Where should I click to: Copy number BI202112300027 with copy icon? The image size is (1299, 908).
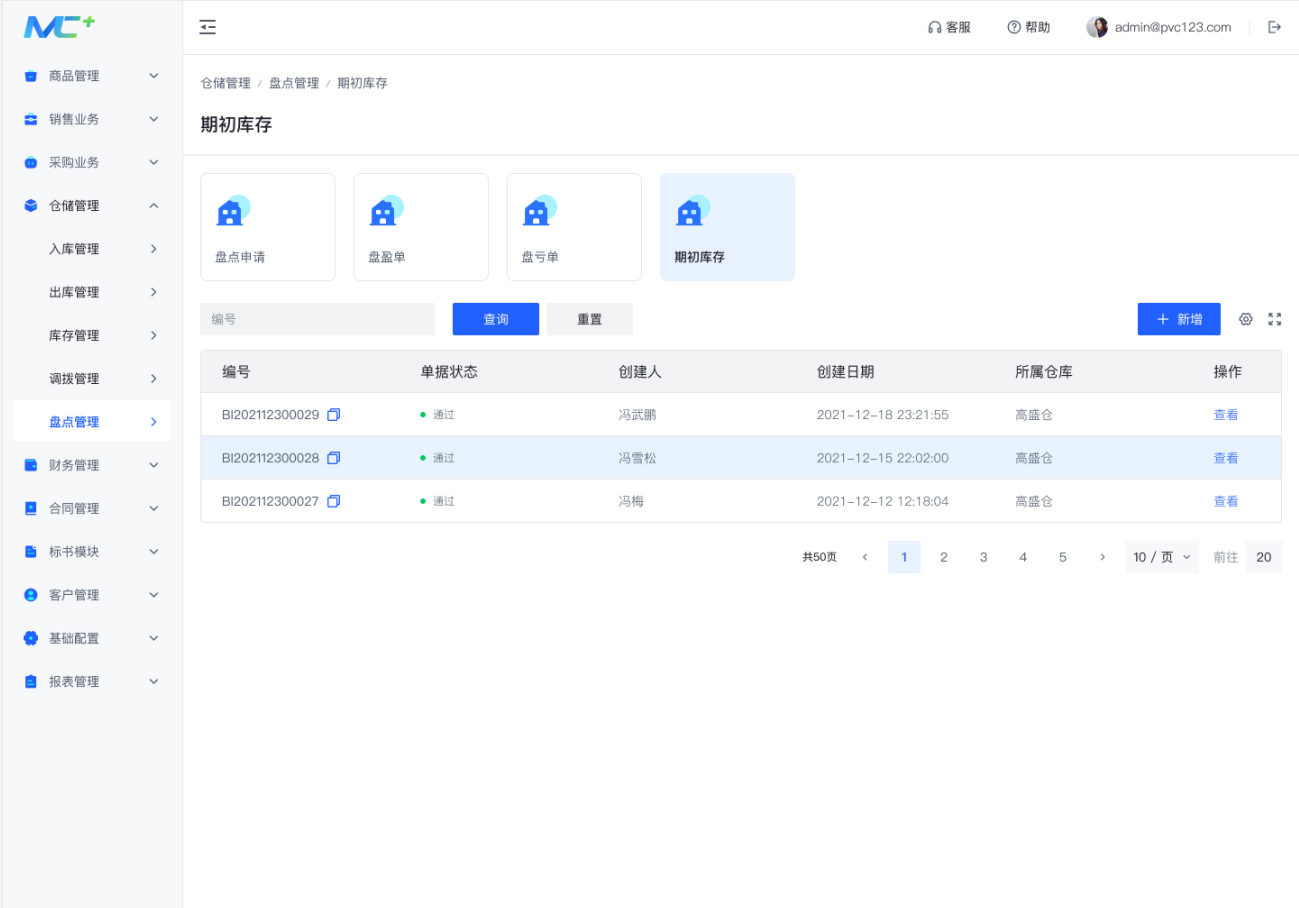click(334, 501)
